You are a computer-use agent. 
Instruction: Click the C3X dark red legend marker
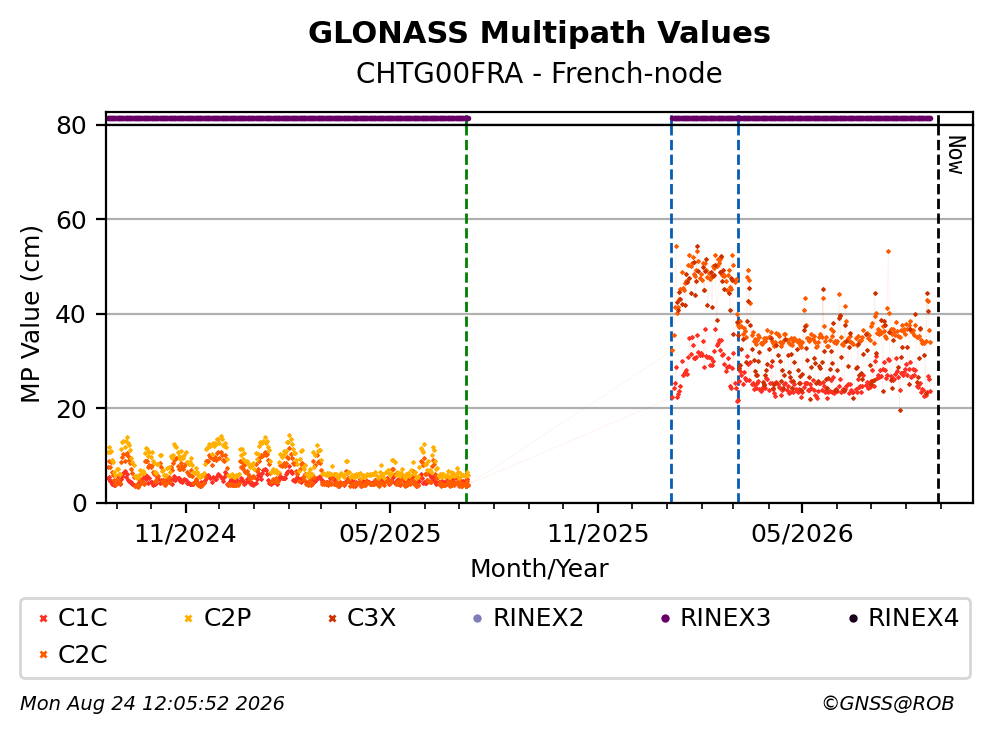(332, 618)
